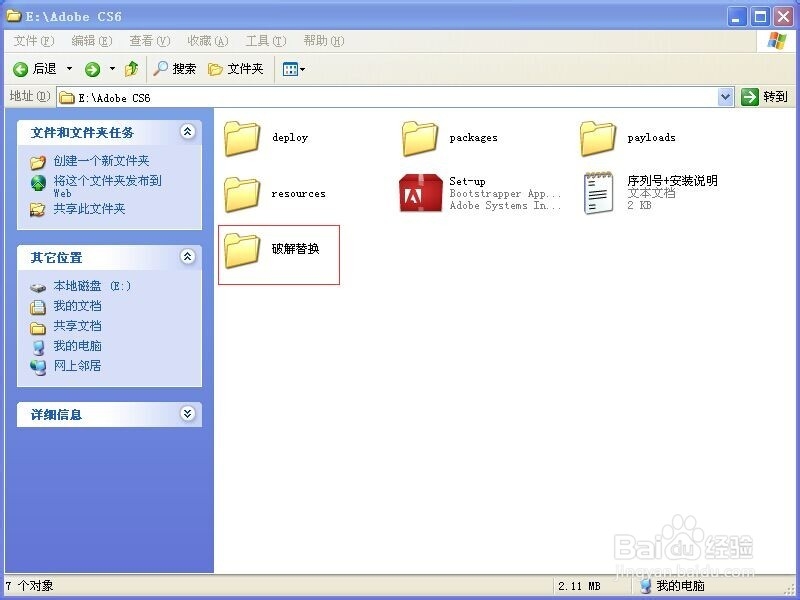
Task: Open the 文件(F) menu
Action: click(34, 41)
